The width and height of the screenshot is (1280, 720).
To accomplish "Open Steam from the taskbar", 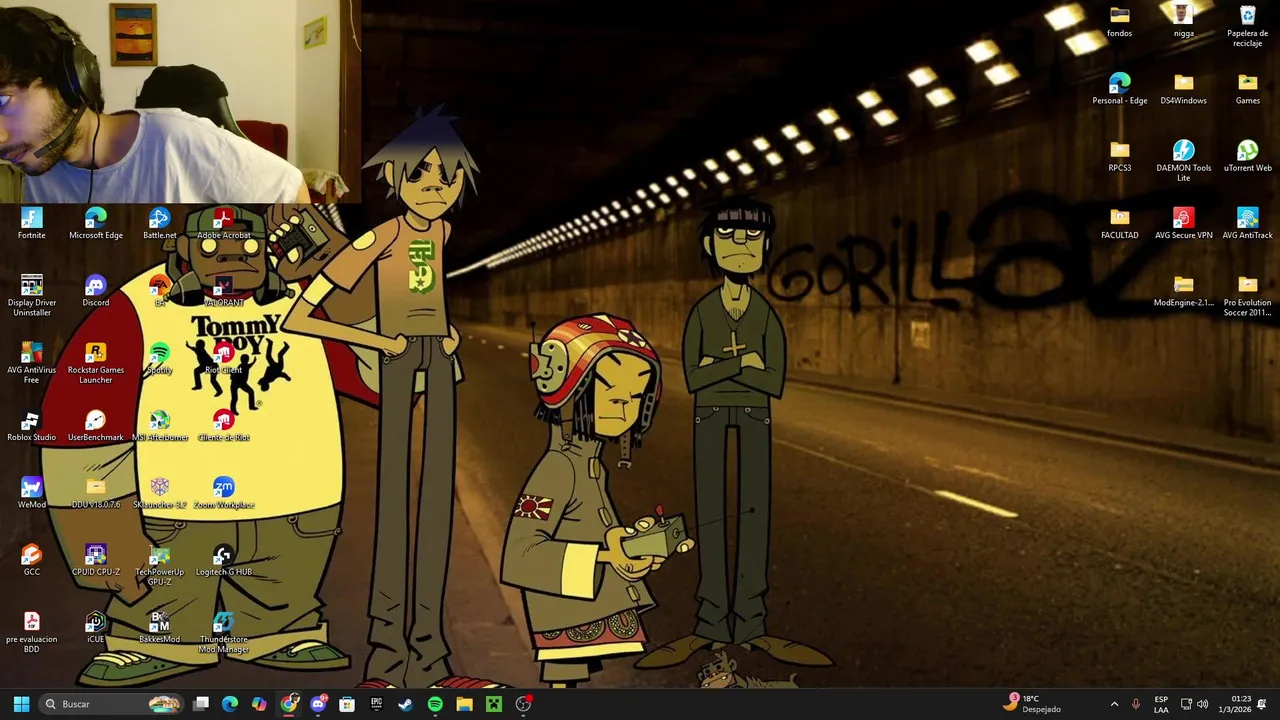I will [406, 704].
